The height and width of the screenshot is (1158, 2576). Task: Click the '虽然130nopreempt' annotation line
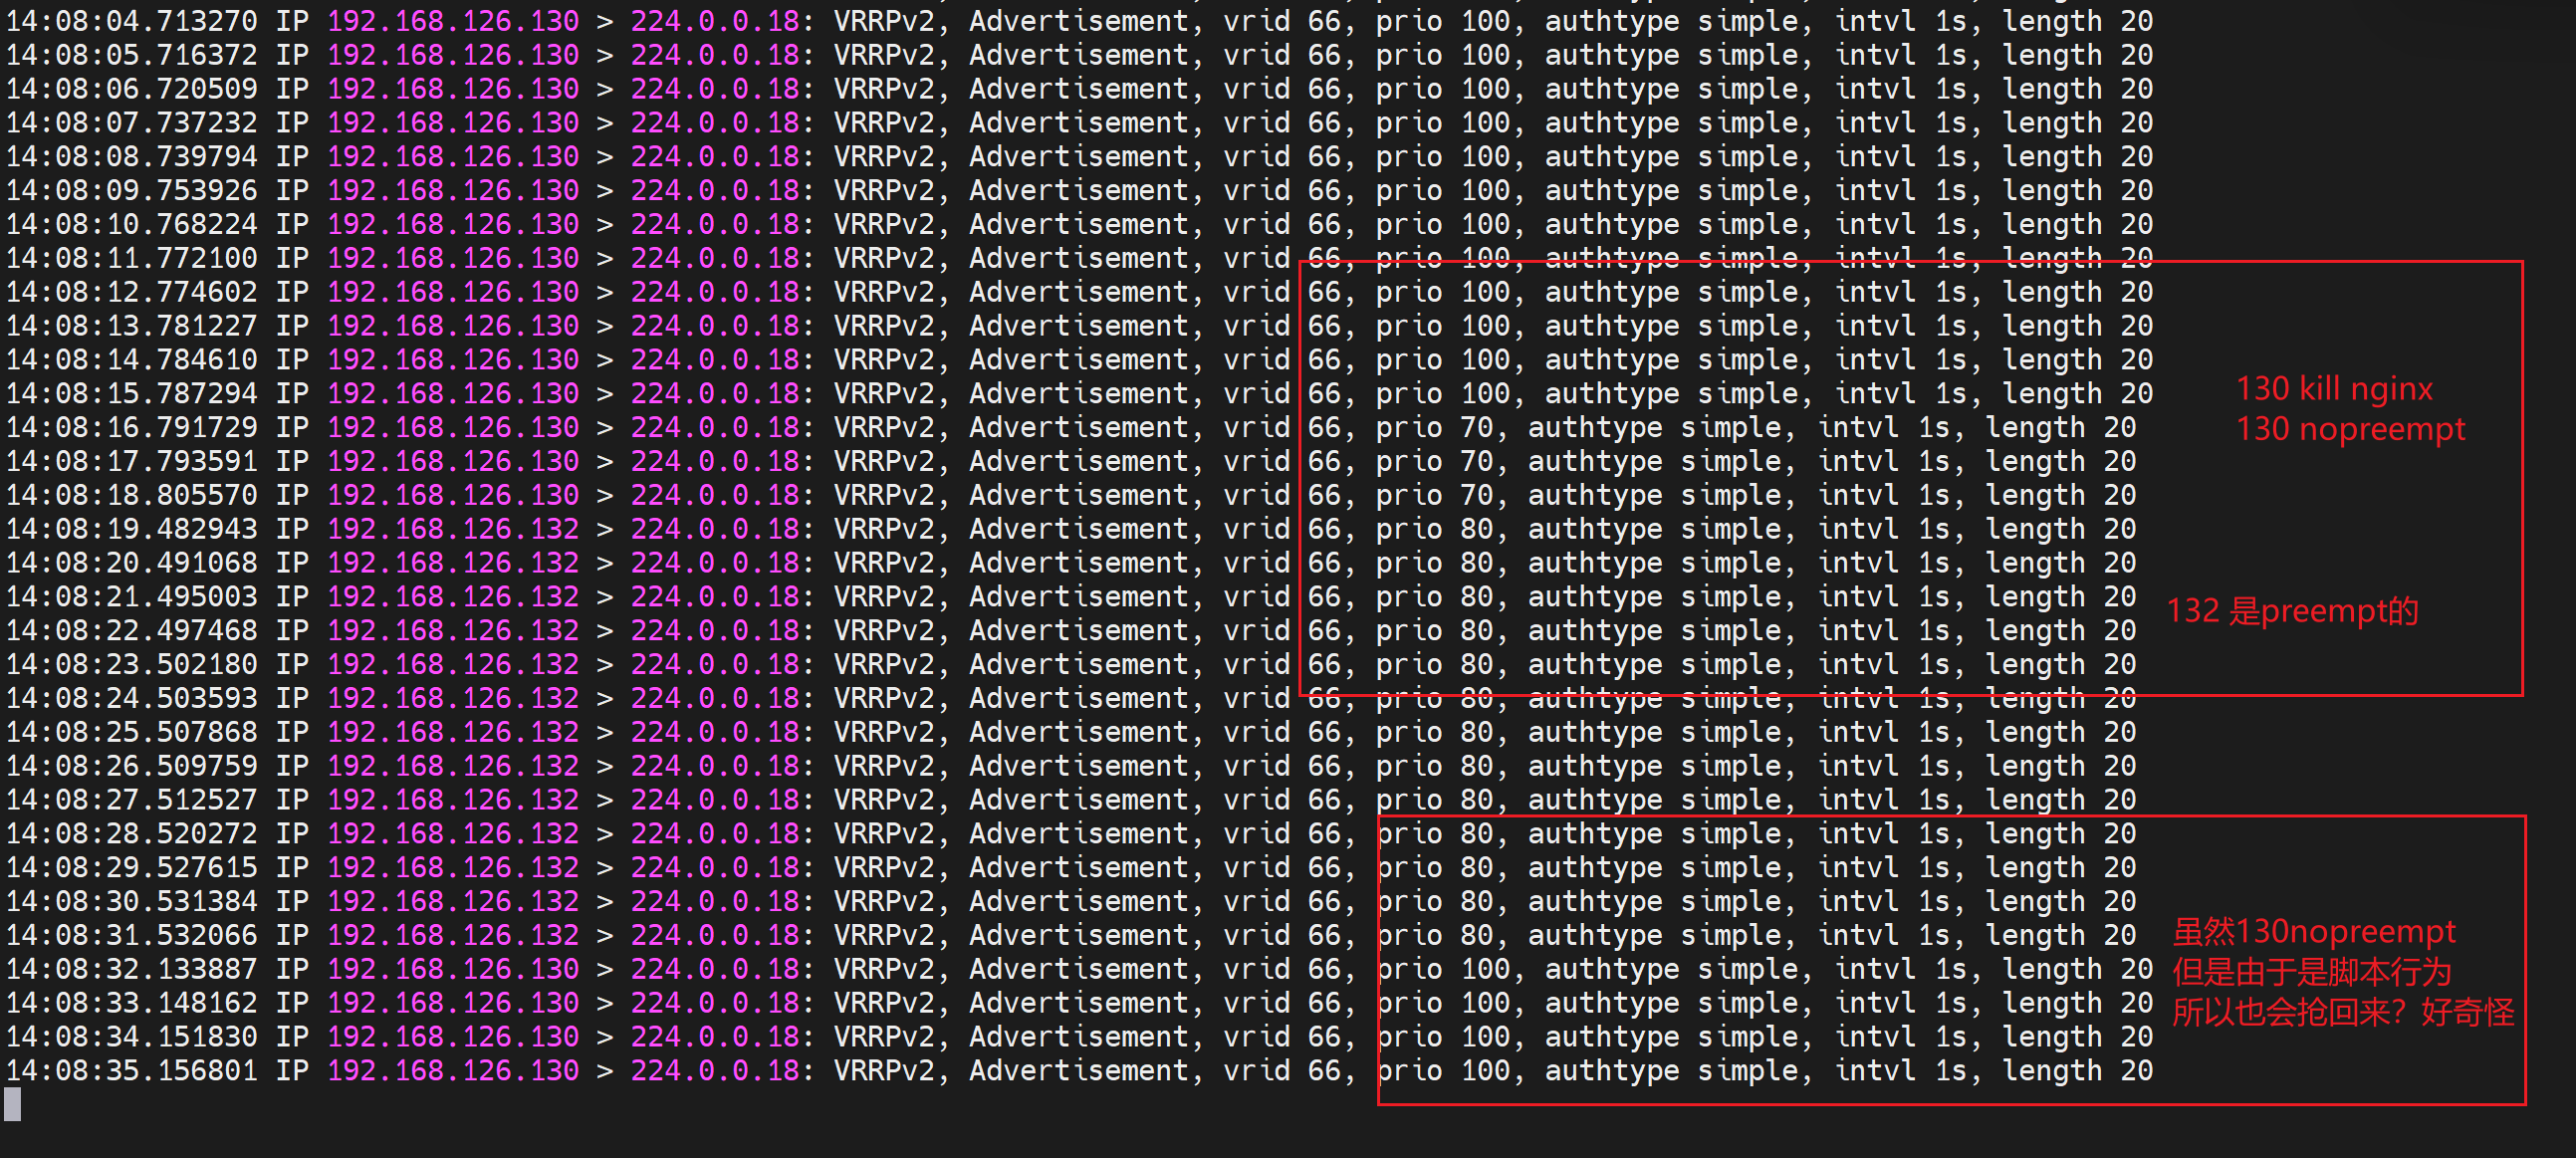(x=2314, y=931)
